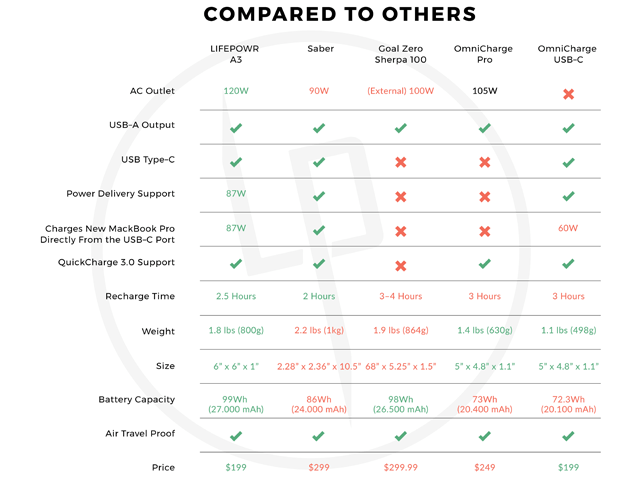Click OmniCharge USB-C's Air Travel Proof check mark

(568, 435)
